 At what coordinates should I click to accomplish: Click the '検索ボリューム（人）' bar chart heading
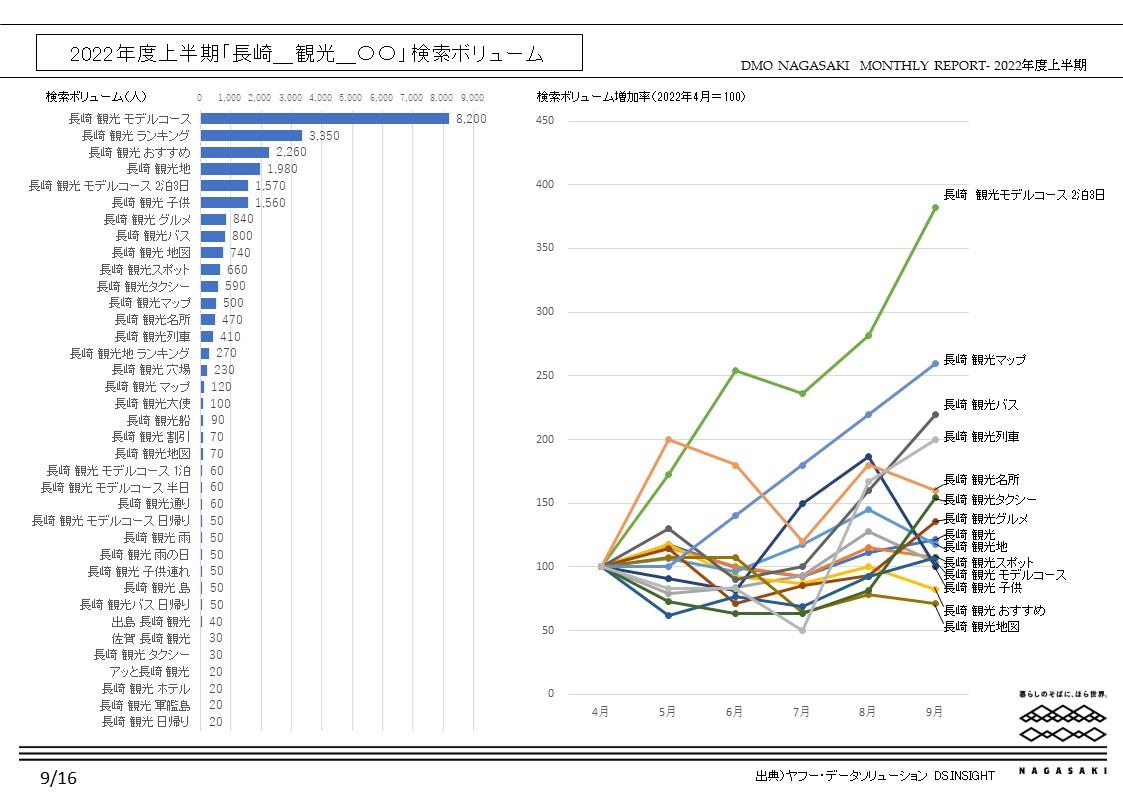coord(96,97)
